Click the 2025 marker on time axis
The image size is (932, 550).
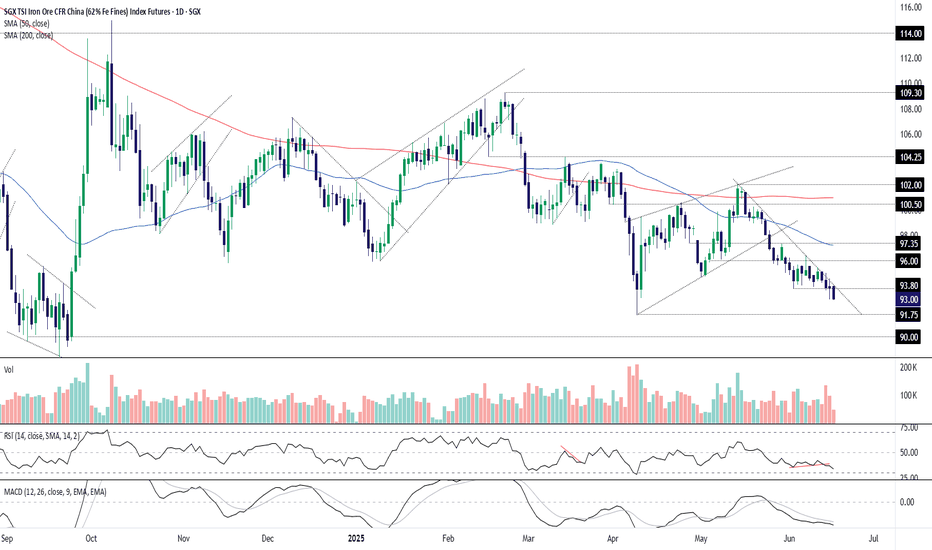coord(355,539)
